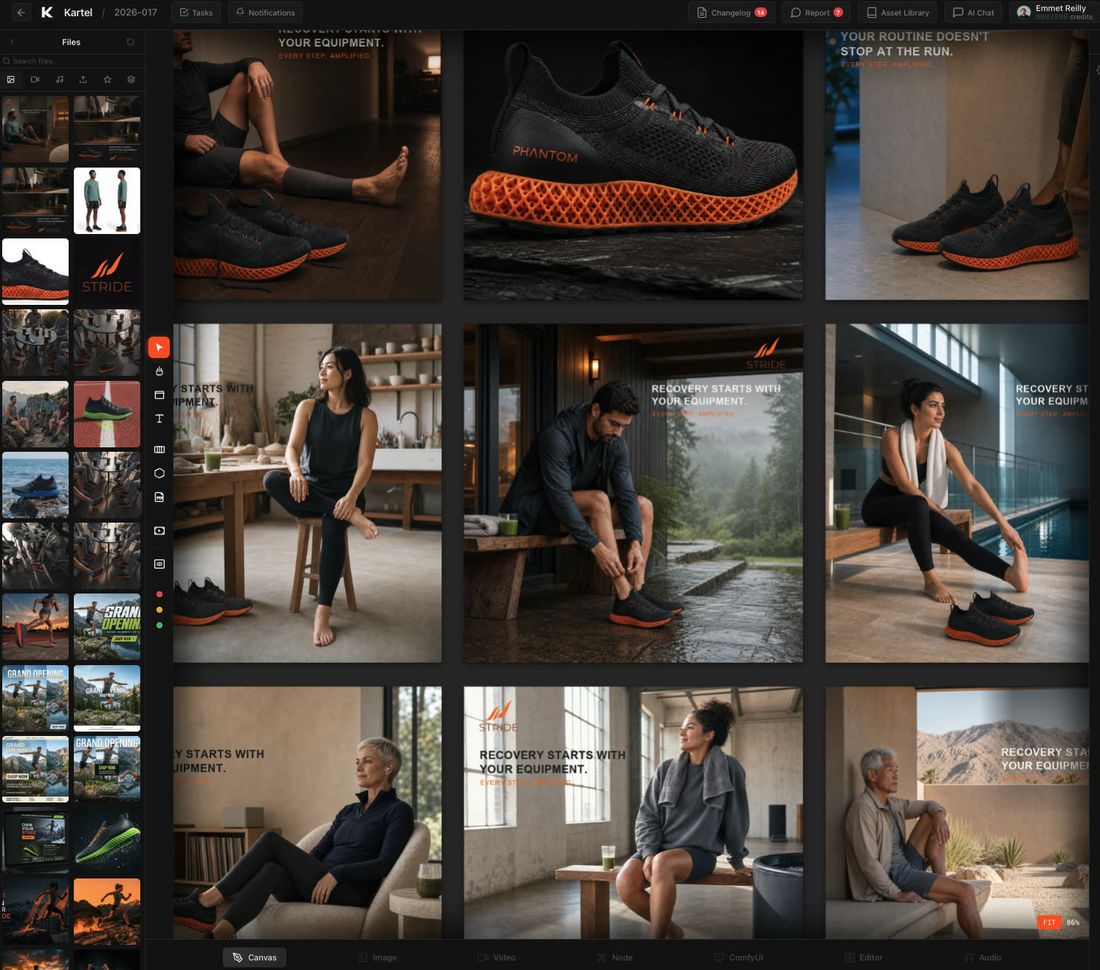Switch to the Canvas tab
The image size is (1100, 970).
click(255, 957)
